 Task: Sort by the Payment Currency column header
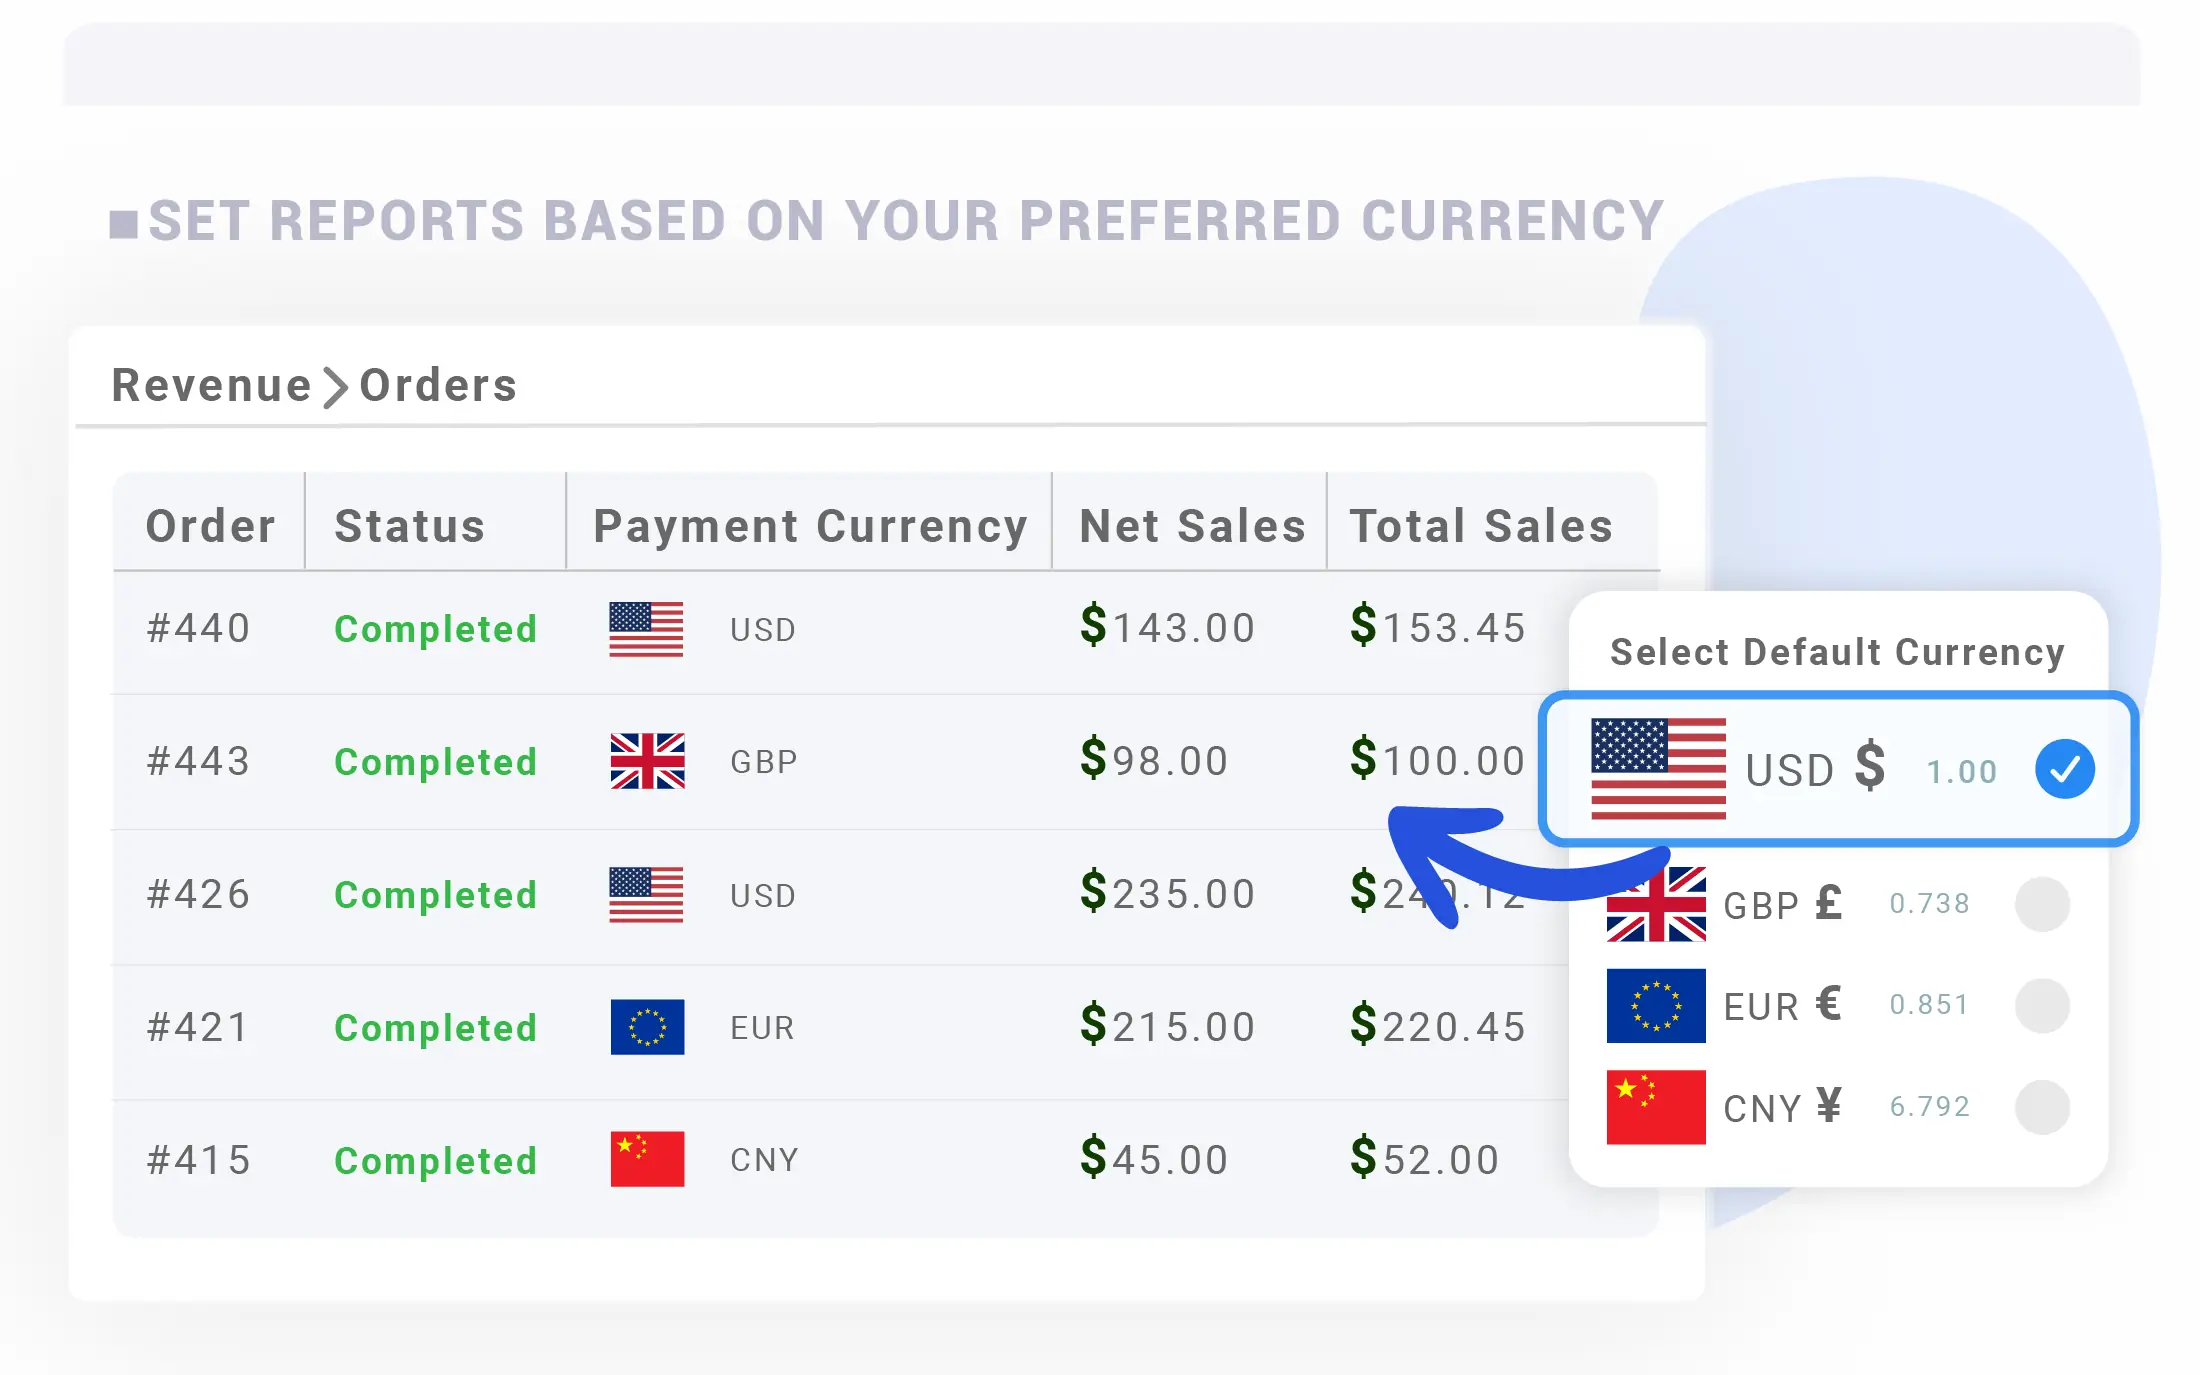[810, 526]
